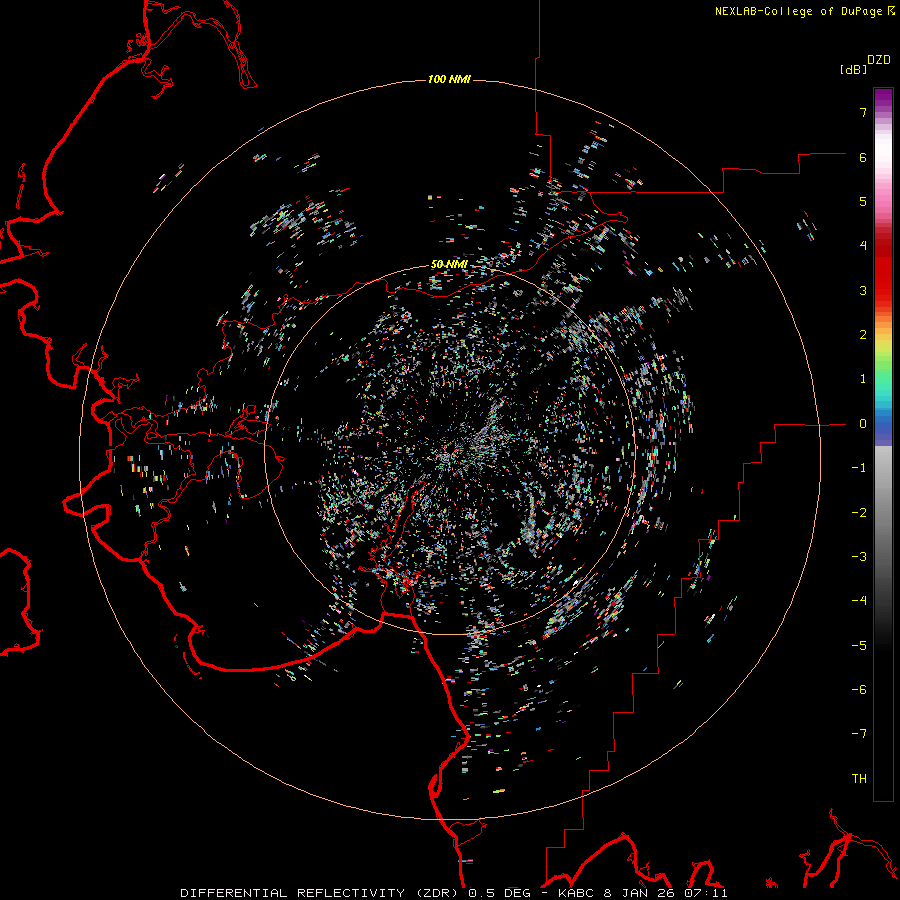Screen dimensions: 900x900
Task: Click the -4 value on color scale
Action: [859, 600]
